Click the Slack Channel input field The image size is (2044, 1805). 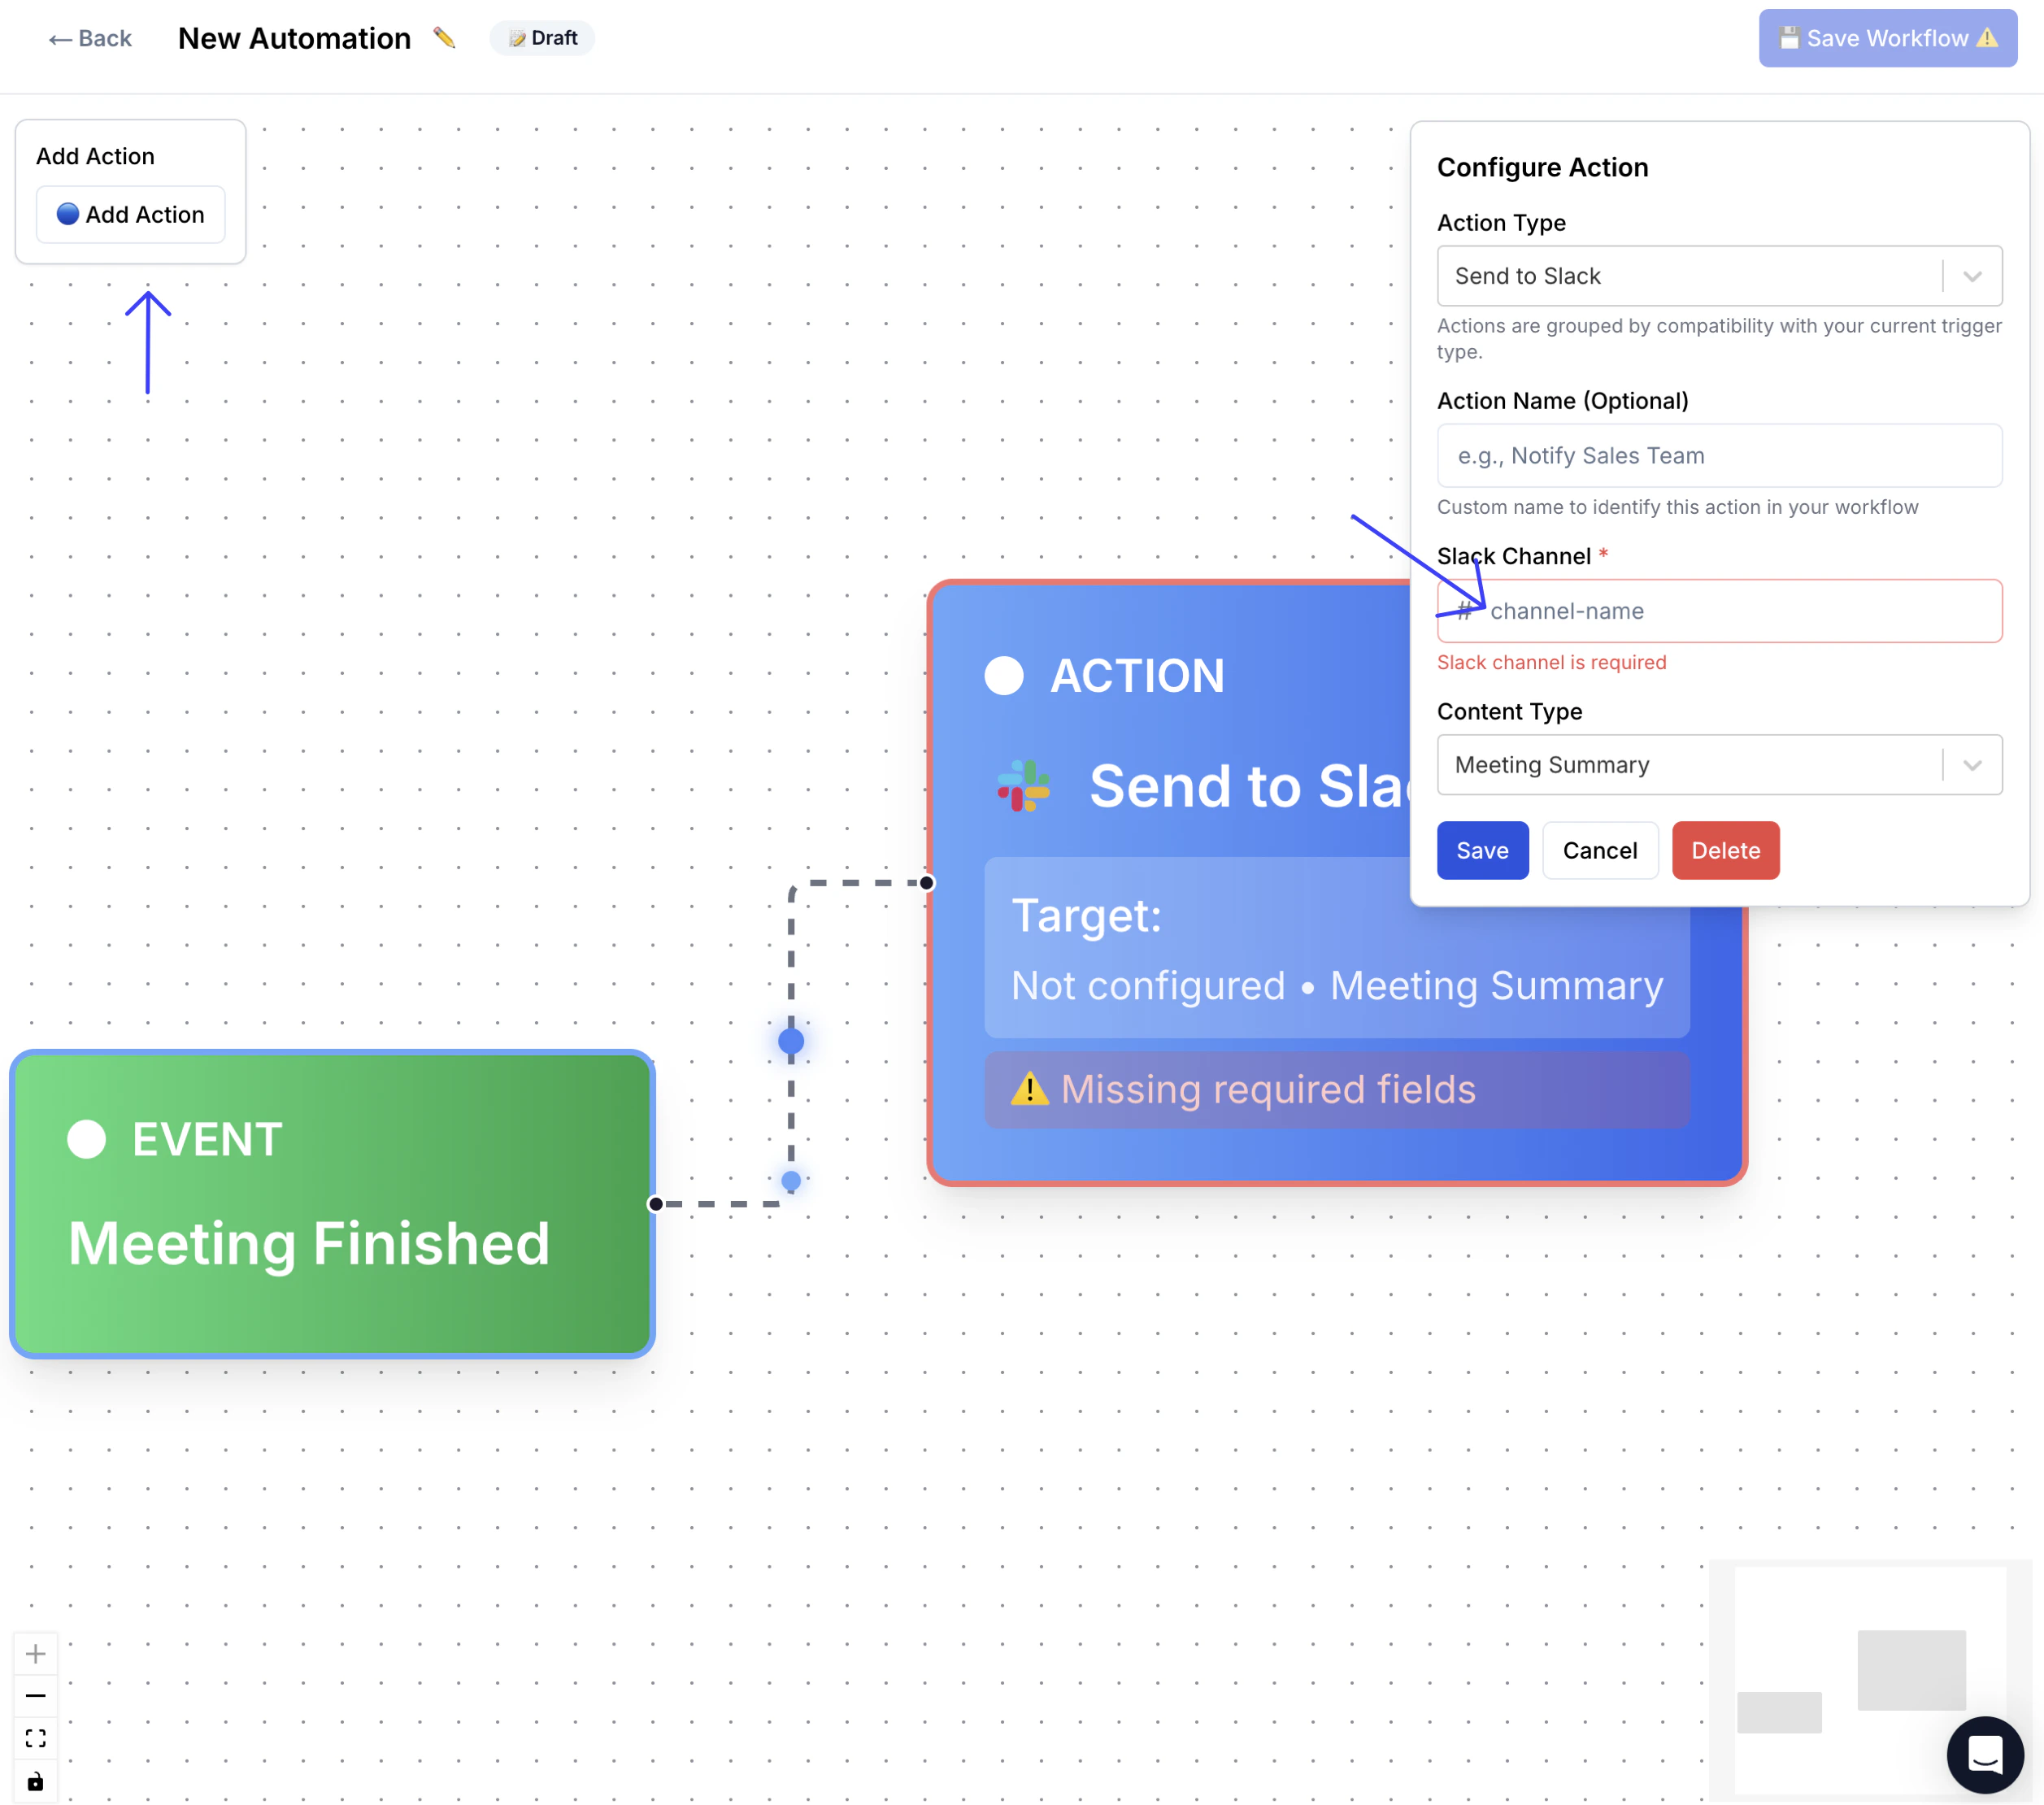[x=1718, y=611]
